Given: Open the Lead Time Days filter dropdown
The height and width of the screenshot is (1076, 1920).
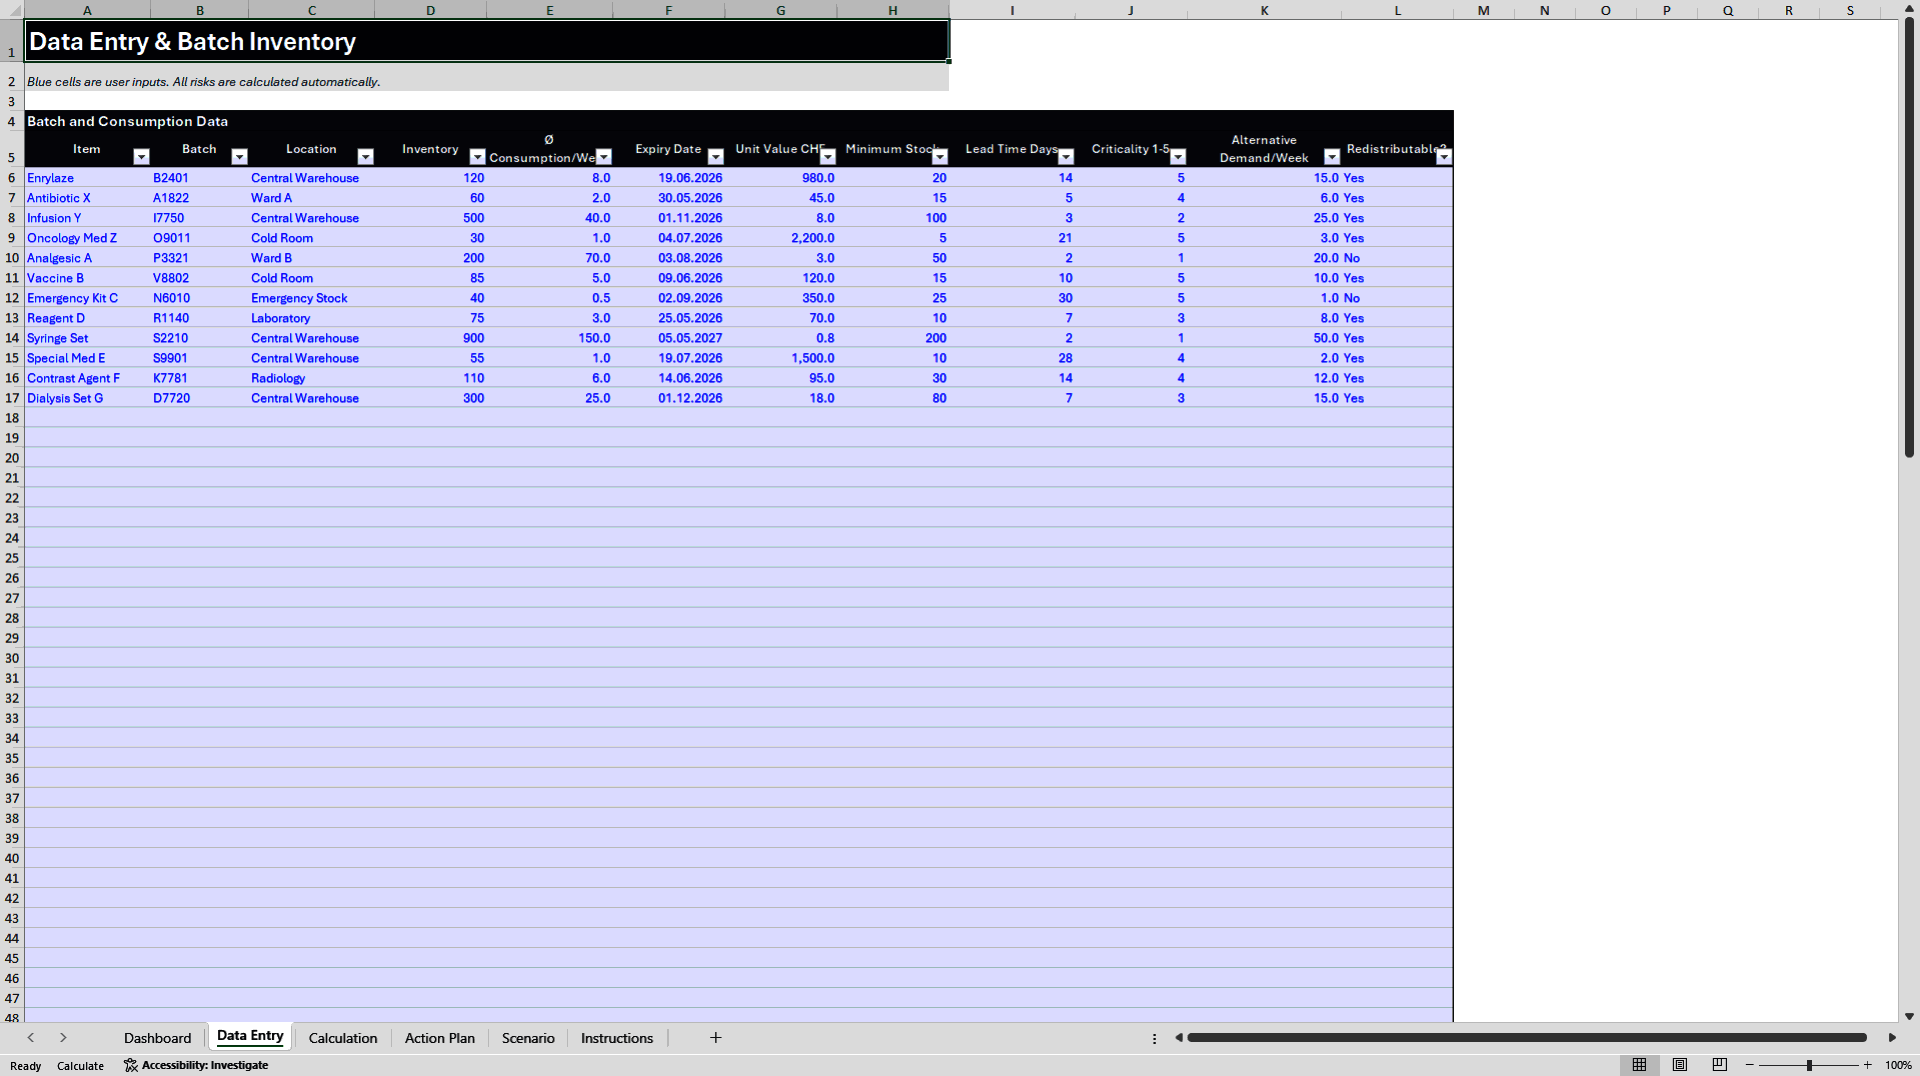Looking at the screenshot, I should tap(1065, 157).
